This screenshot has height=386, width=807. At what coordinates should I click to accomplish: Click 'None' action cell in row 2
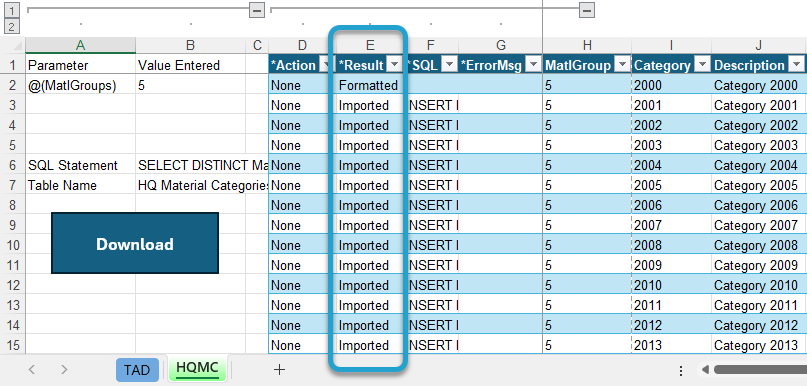[302, 85]
